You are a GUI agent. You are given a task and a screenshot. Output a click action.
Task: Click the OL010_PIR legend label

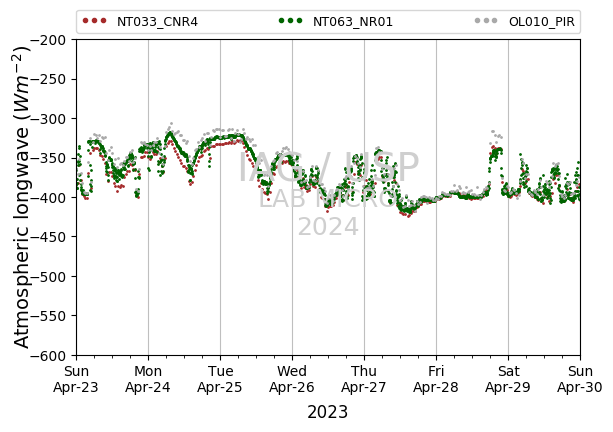coord(541,22)
